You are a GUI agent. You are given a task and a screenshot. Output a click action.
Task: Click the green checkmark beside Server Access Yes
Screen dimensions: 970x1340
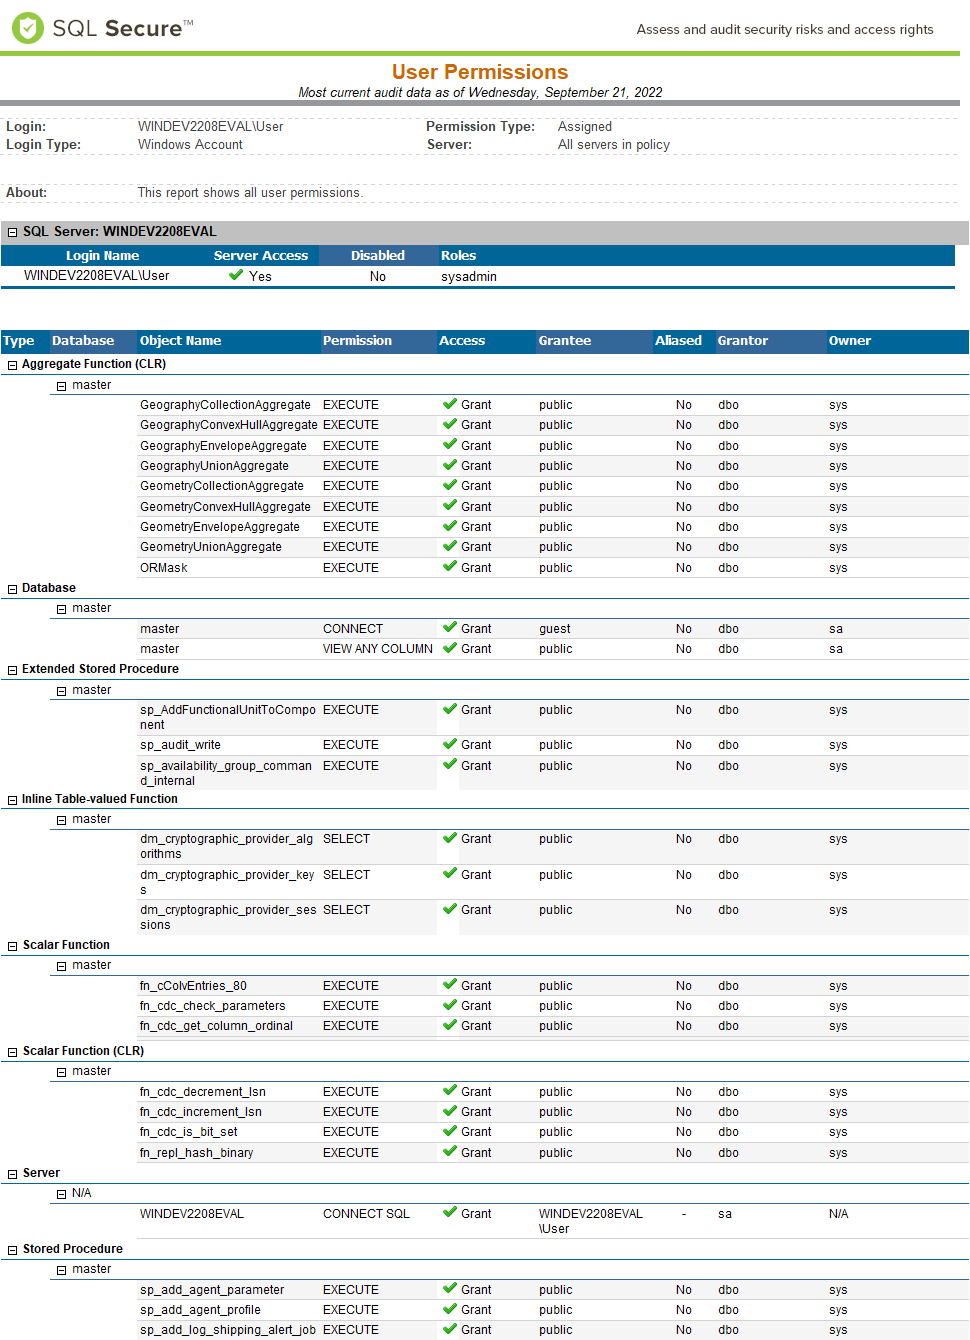236,275
